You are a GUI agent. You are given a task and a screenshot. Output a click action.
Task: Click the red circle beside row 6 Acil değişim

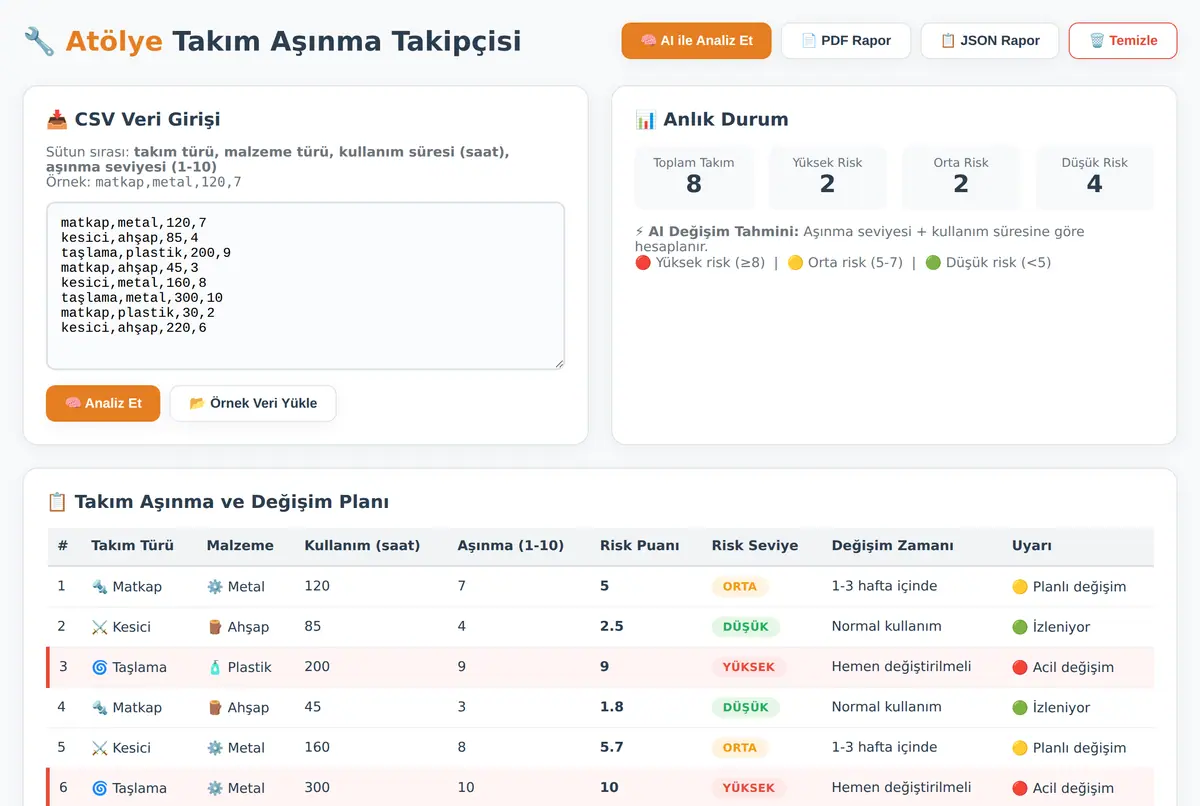tap(1020, 788)
